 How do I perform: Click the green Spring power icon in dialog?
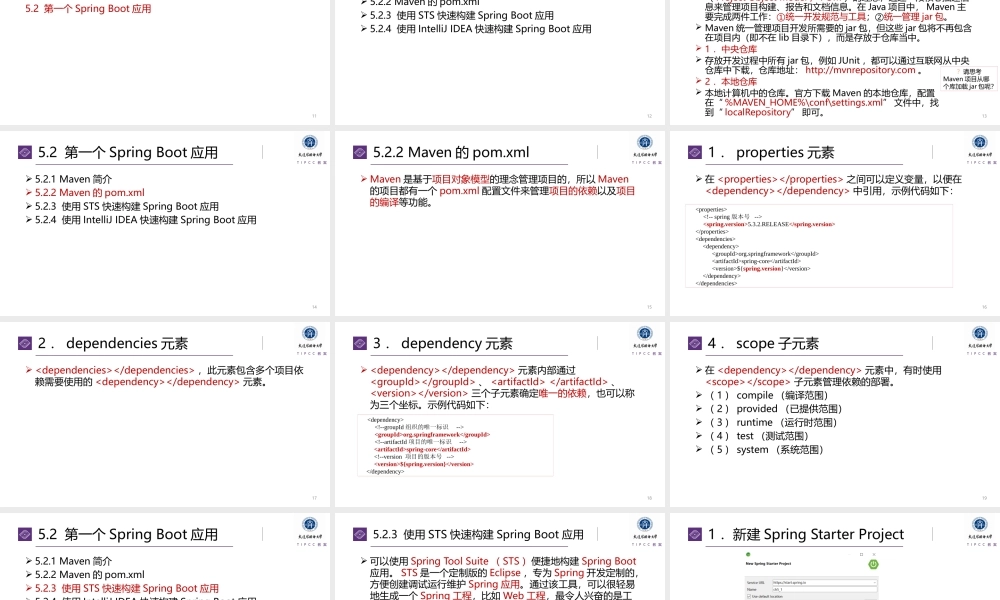click(x=873, y=563)
